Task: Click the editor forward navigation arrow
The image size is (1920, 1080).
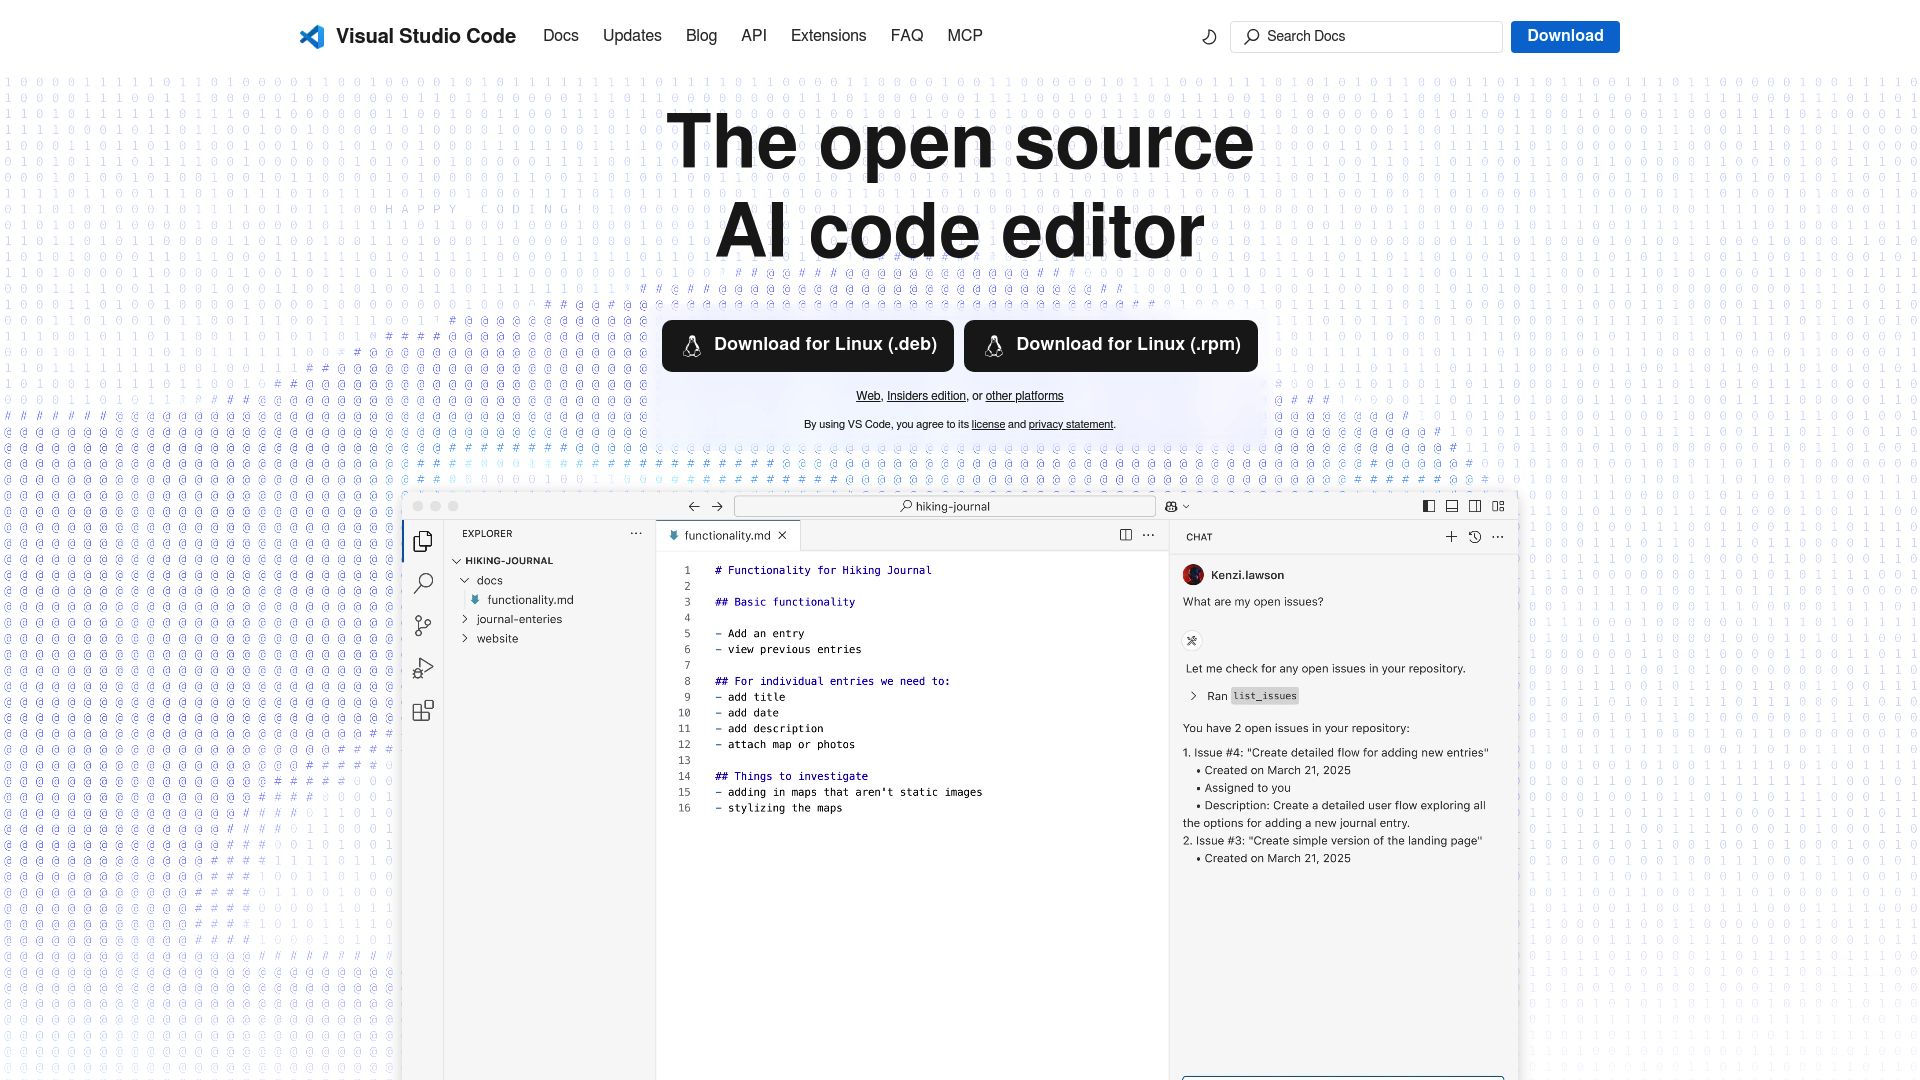Action: (717, 507)
